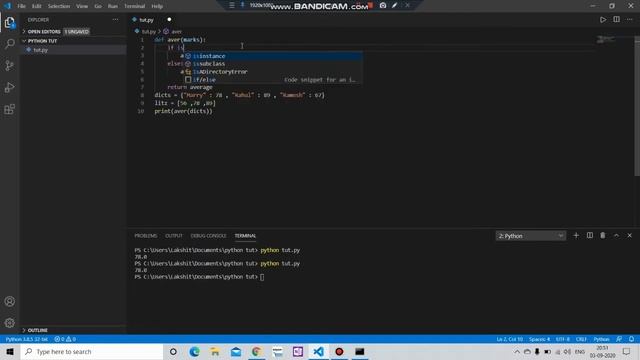
Task: Open Explorer panel ellipsis menu
Action: click(x=116, y=20)
